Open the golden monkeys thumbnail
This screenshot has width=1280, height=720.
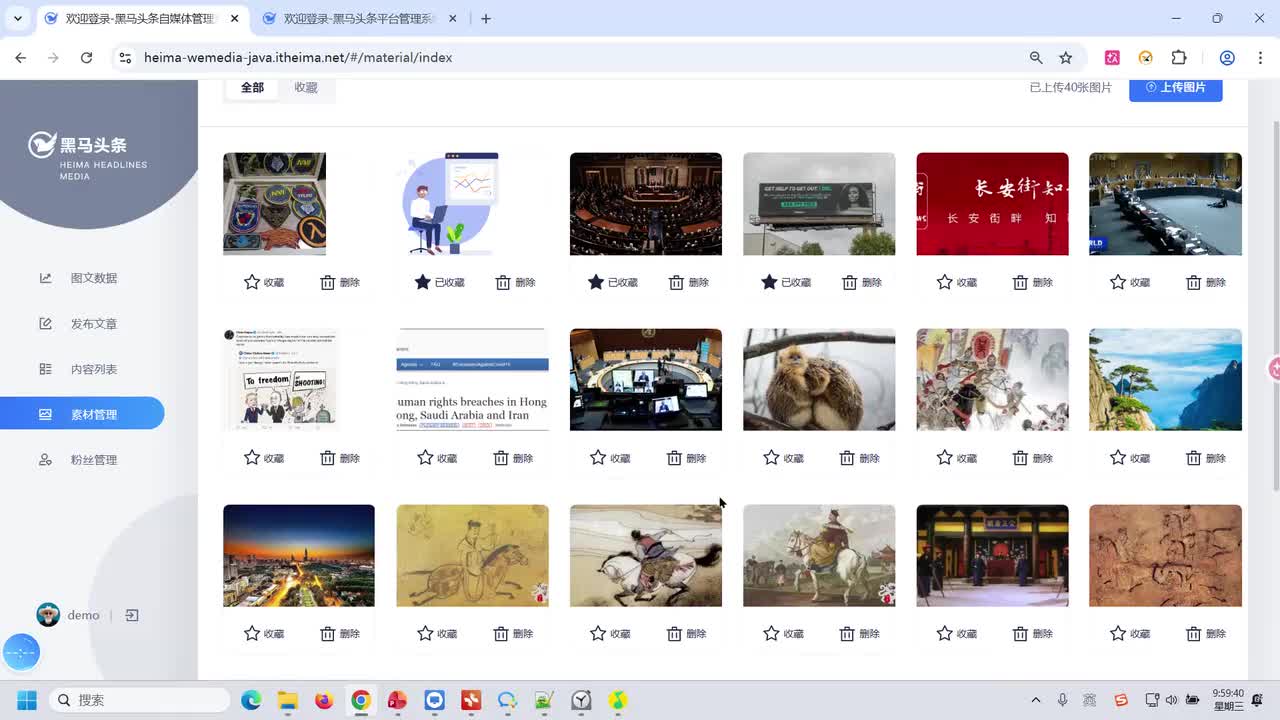click(819, 380)
